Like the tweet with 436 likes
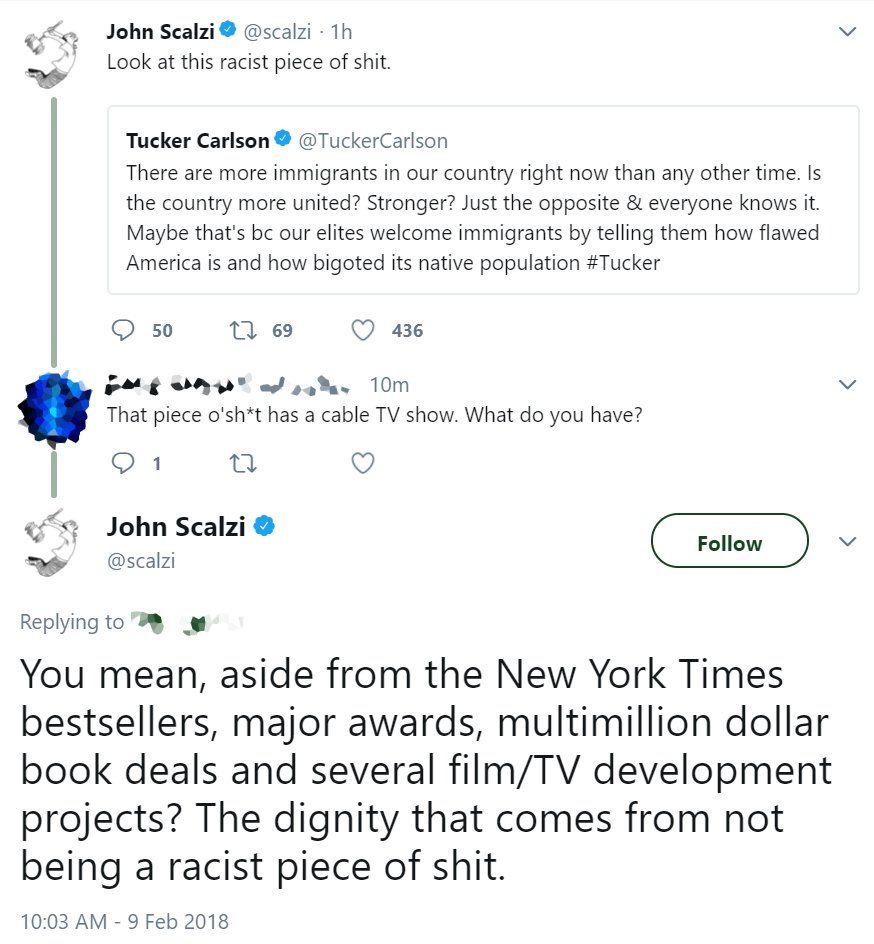Viewport: 874px width, 944px height. pyautogui.click(x=364, y=330)
